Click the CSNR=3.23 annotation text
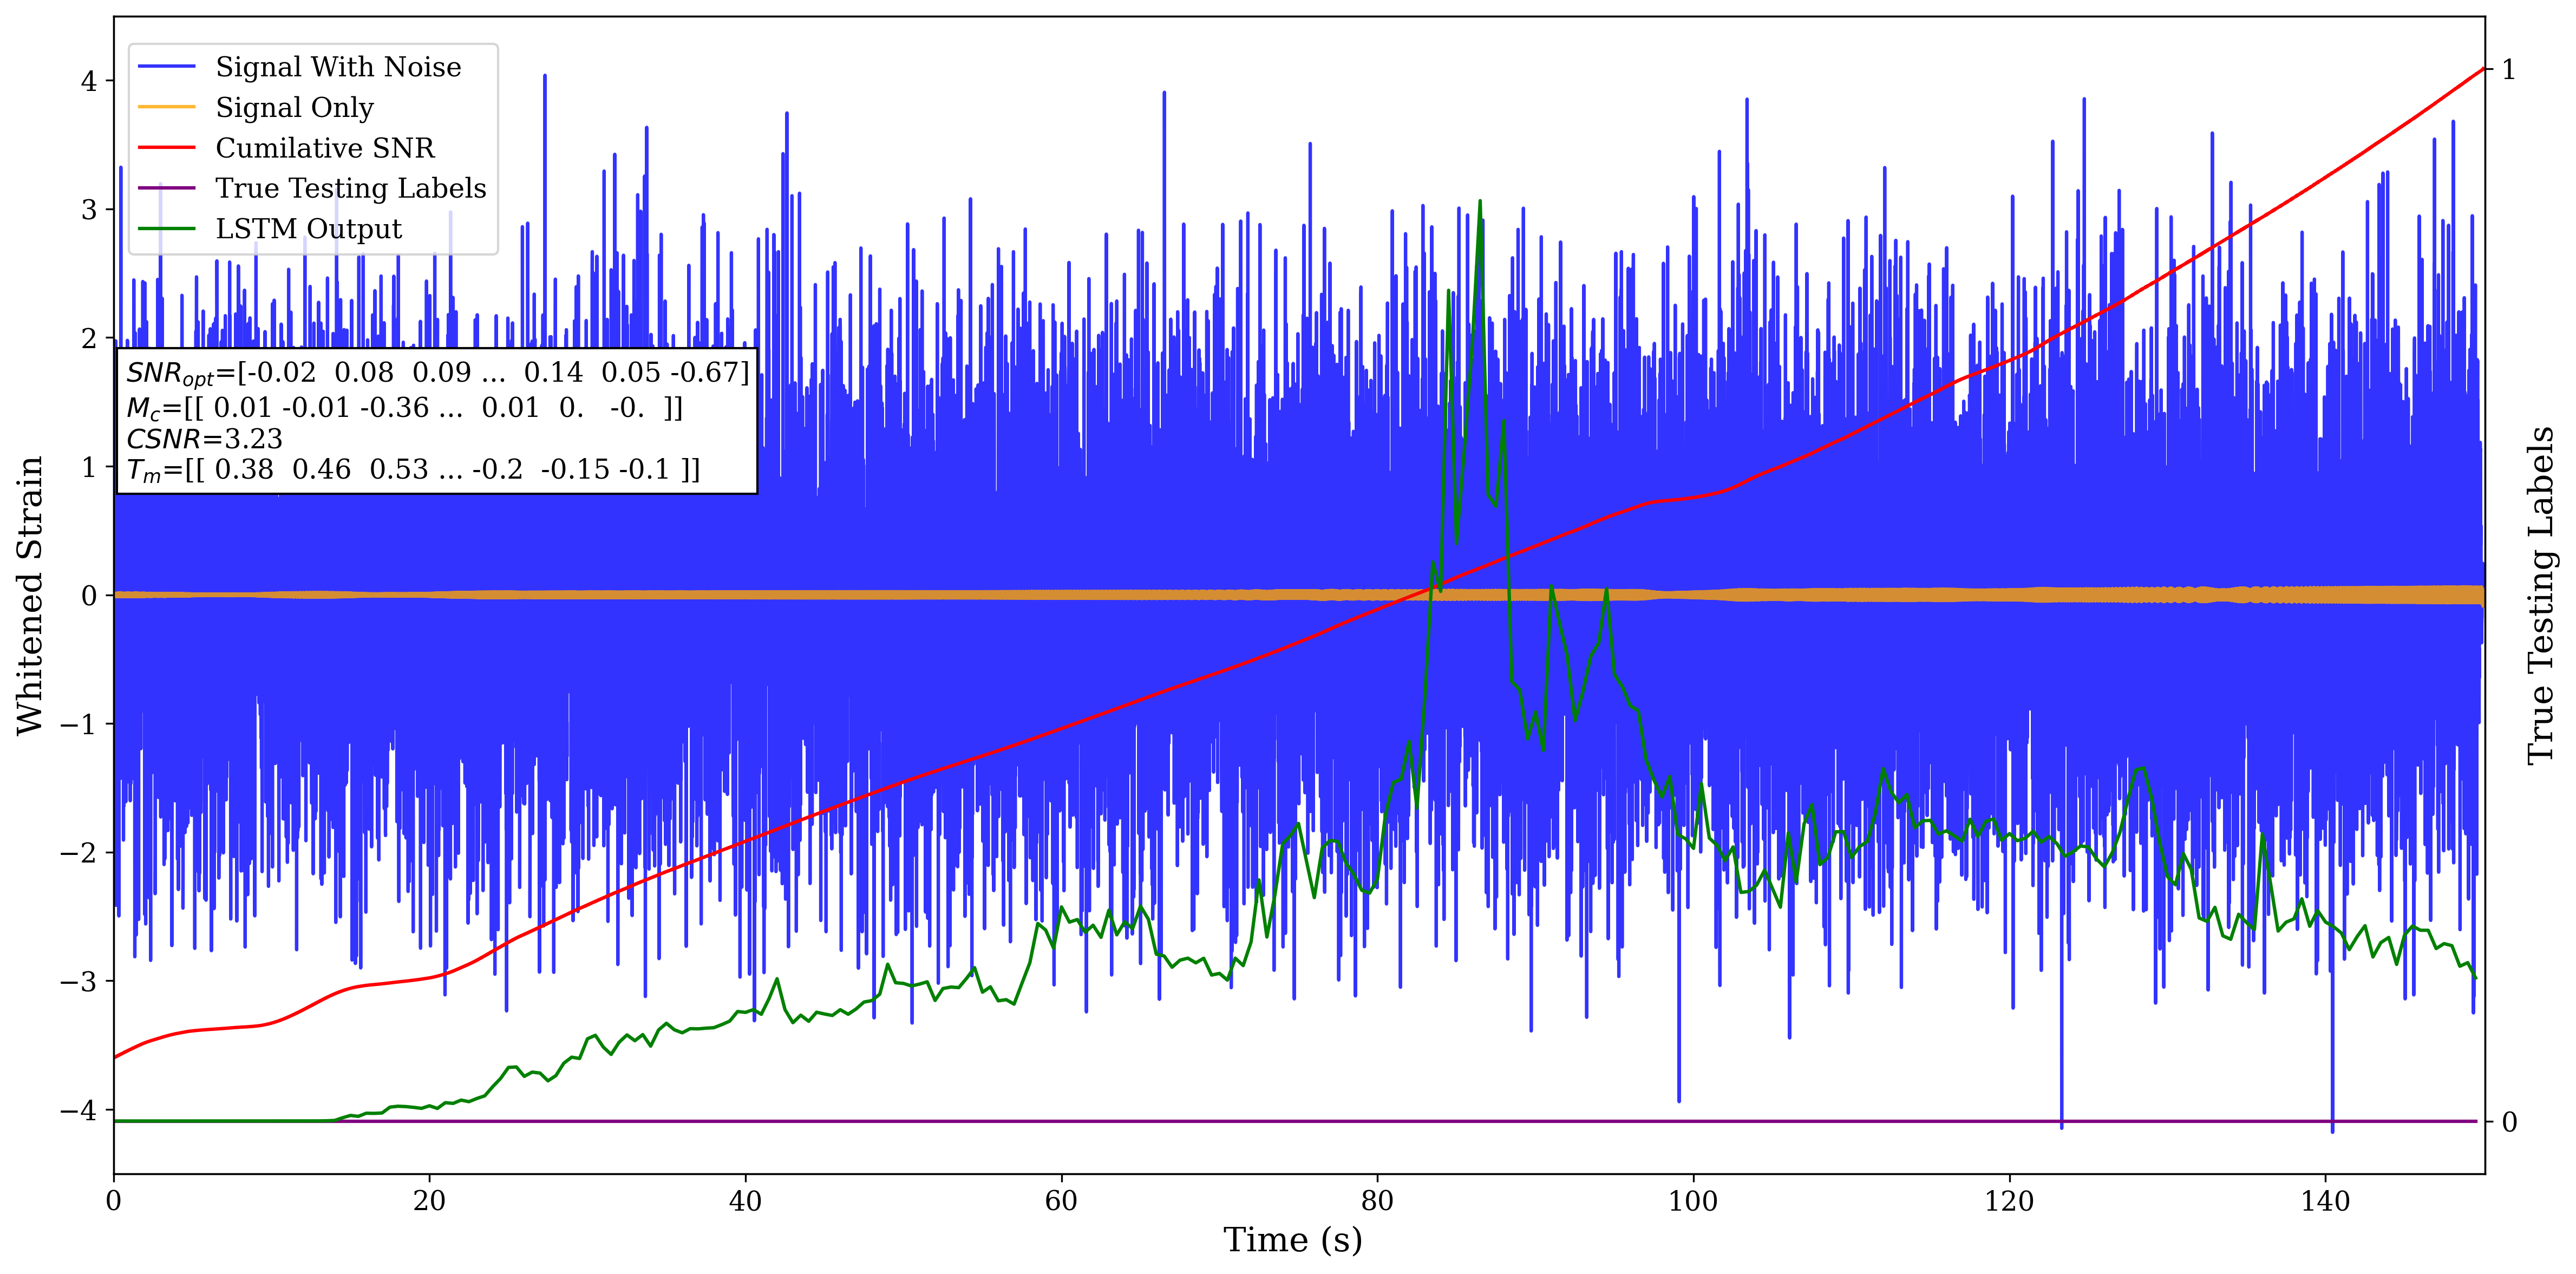This screenshot has width=2576, height=1274. (x=204, y=439)
